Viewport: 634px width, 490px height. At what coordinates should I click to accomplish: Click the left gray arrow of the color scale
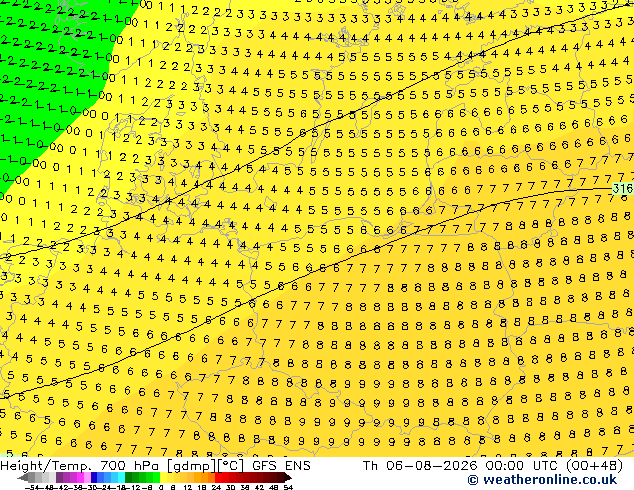point(23,477)
